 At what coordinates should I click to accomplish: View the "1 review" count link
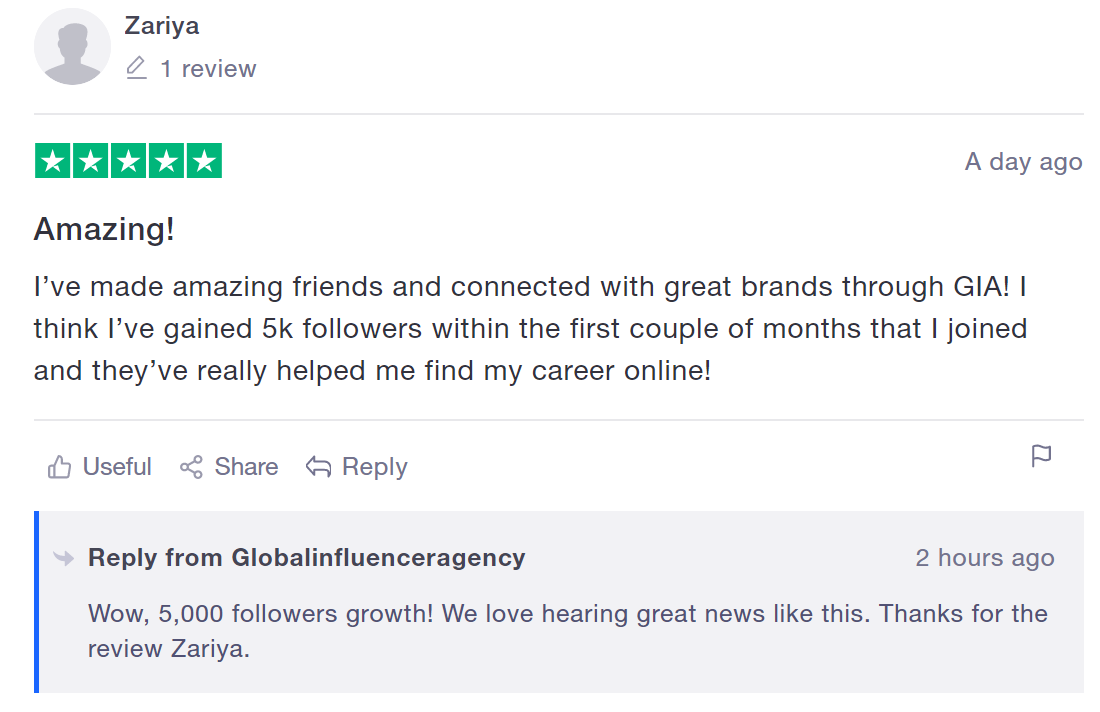point(208,69)
